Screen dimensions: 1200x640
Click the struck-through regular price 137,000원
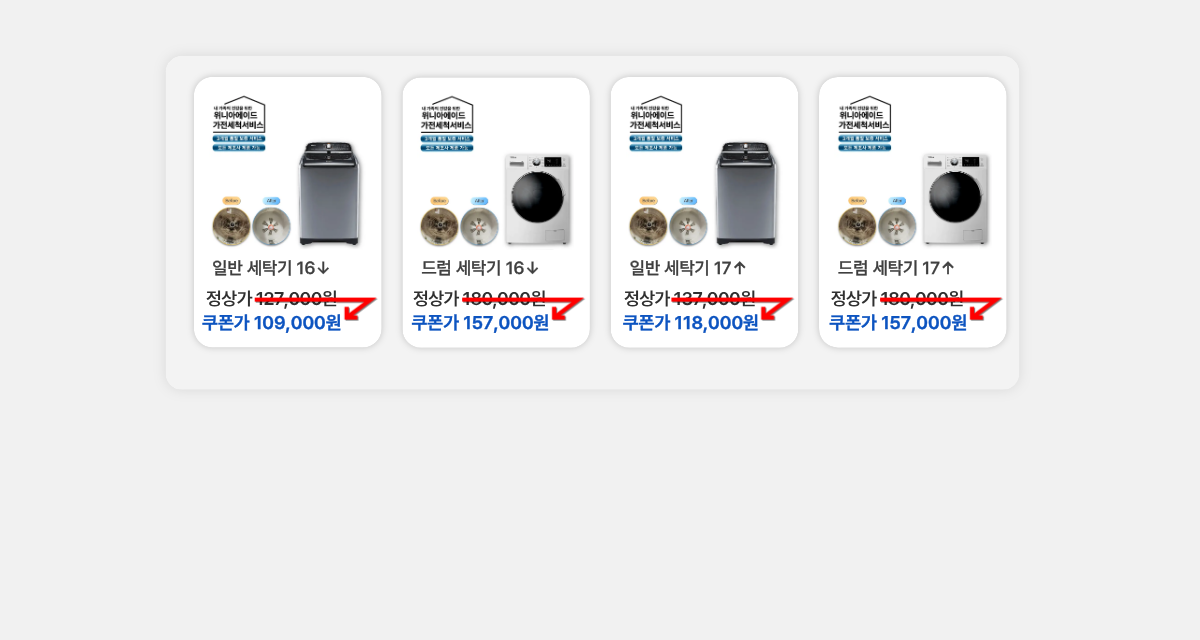(x=714, y=298)
